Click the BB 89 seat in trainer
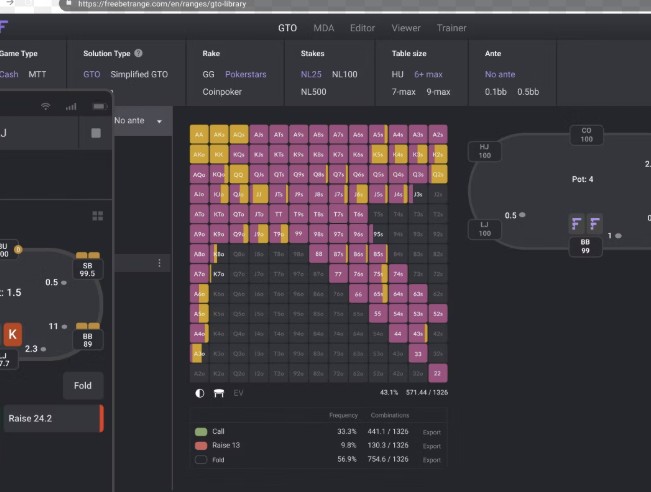651x492 pixels. tap(87, 340)
